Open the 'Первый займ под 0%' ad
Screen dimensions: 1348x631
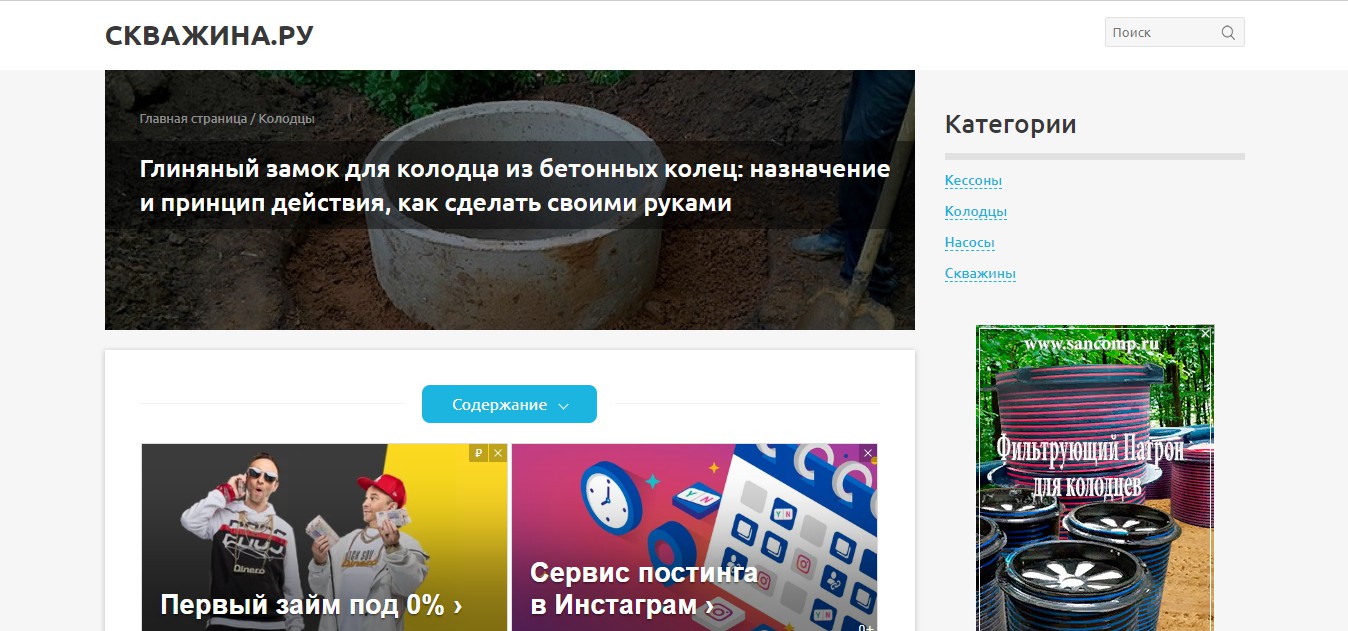[324, 538]
